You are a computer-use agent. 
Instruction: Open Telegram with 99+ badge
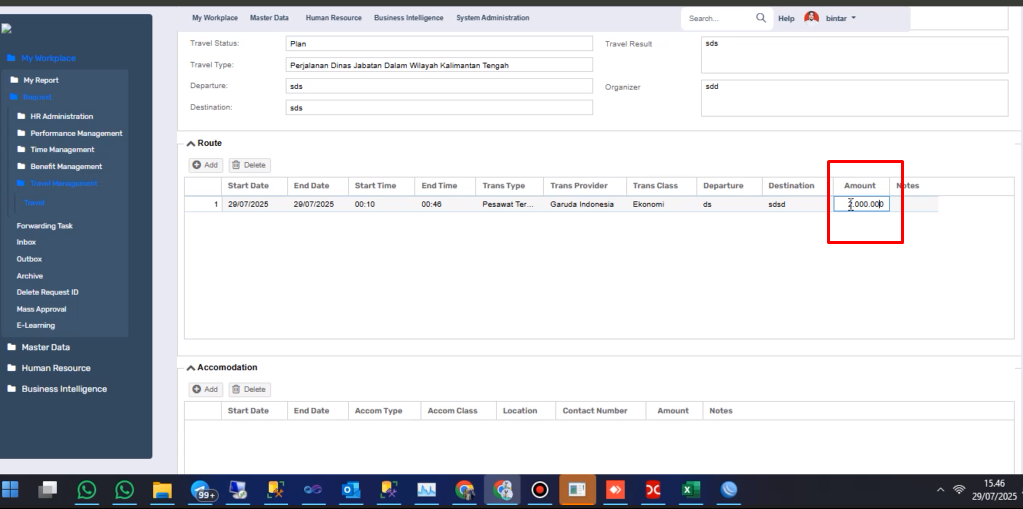[202, 490]
